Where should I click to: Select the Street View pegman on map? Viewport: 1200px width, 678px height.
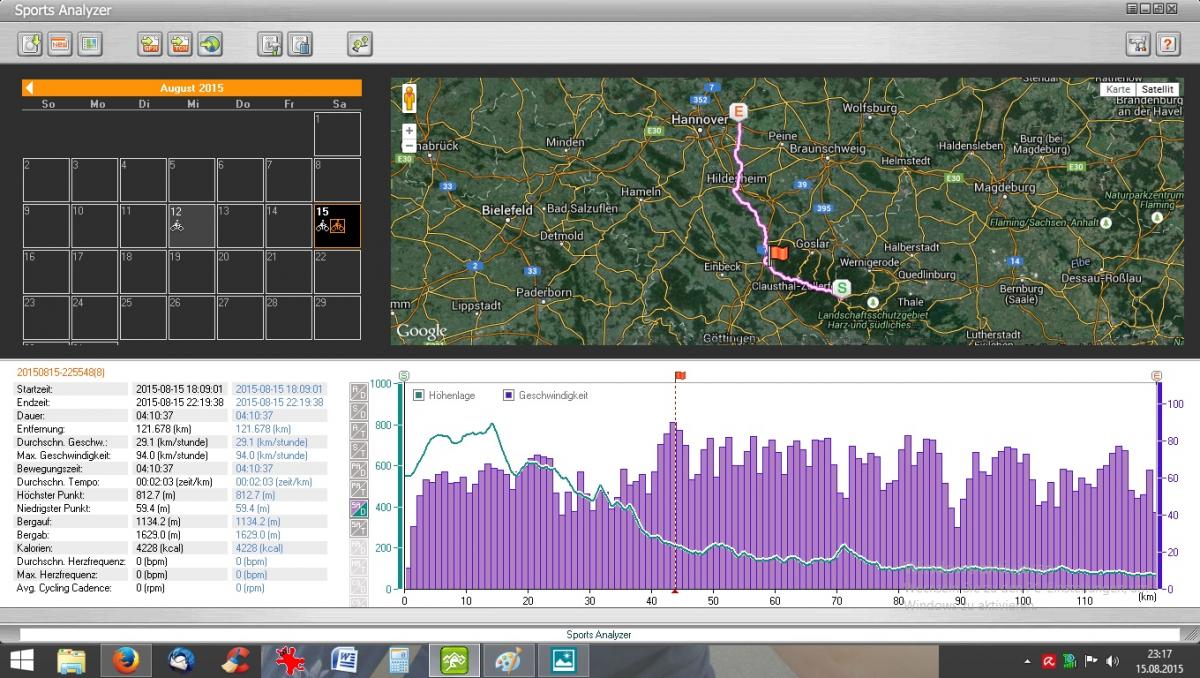[x=409, y=99]
